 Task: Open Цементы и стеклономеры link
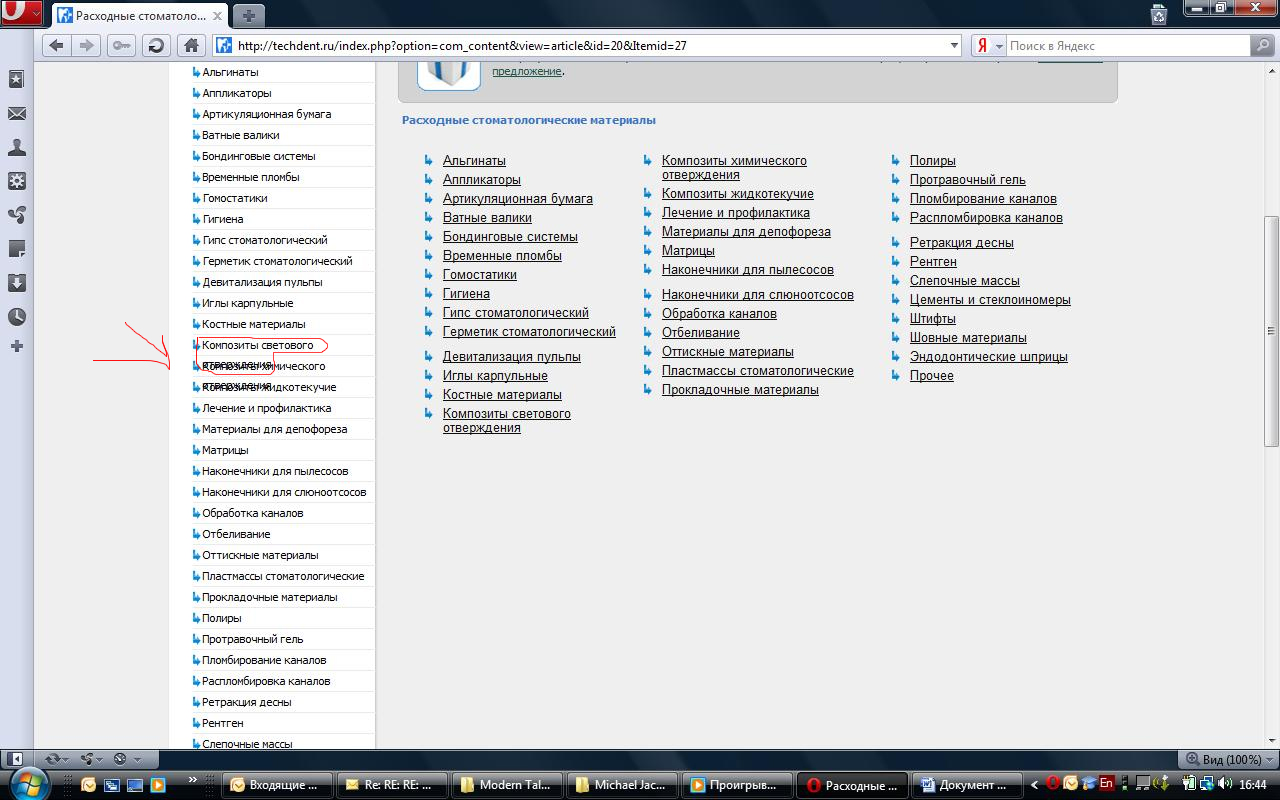tap(990, 300)
